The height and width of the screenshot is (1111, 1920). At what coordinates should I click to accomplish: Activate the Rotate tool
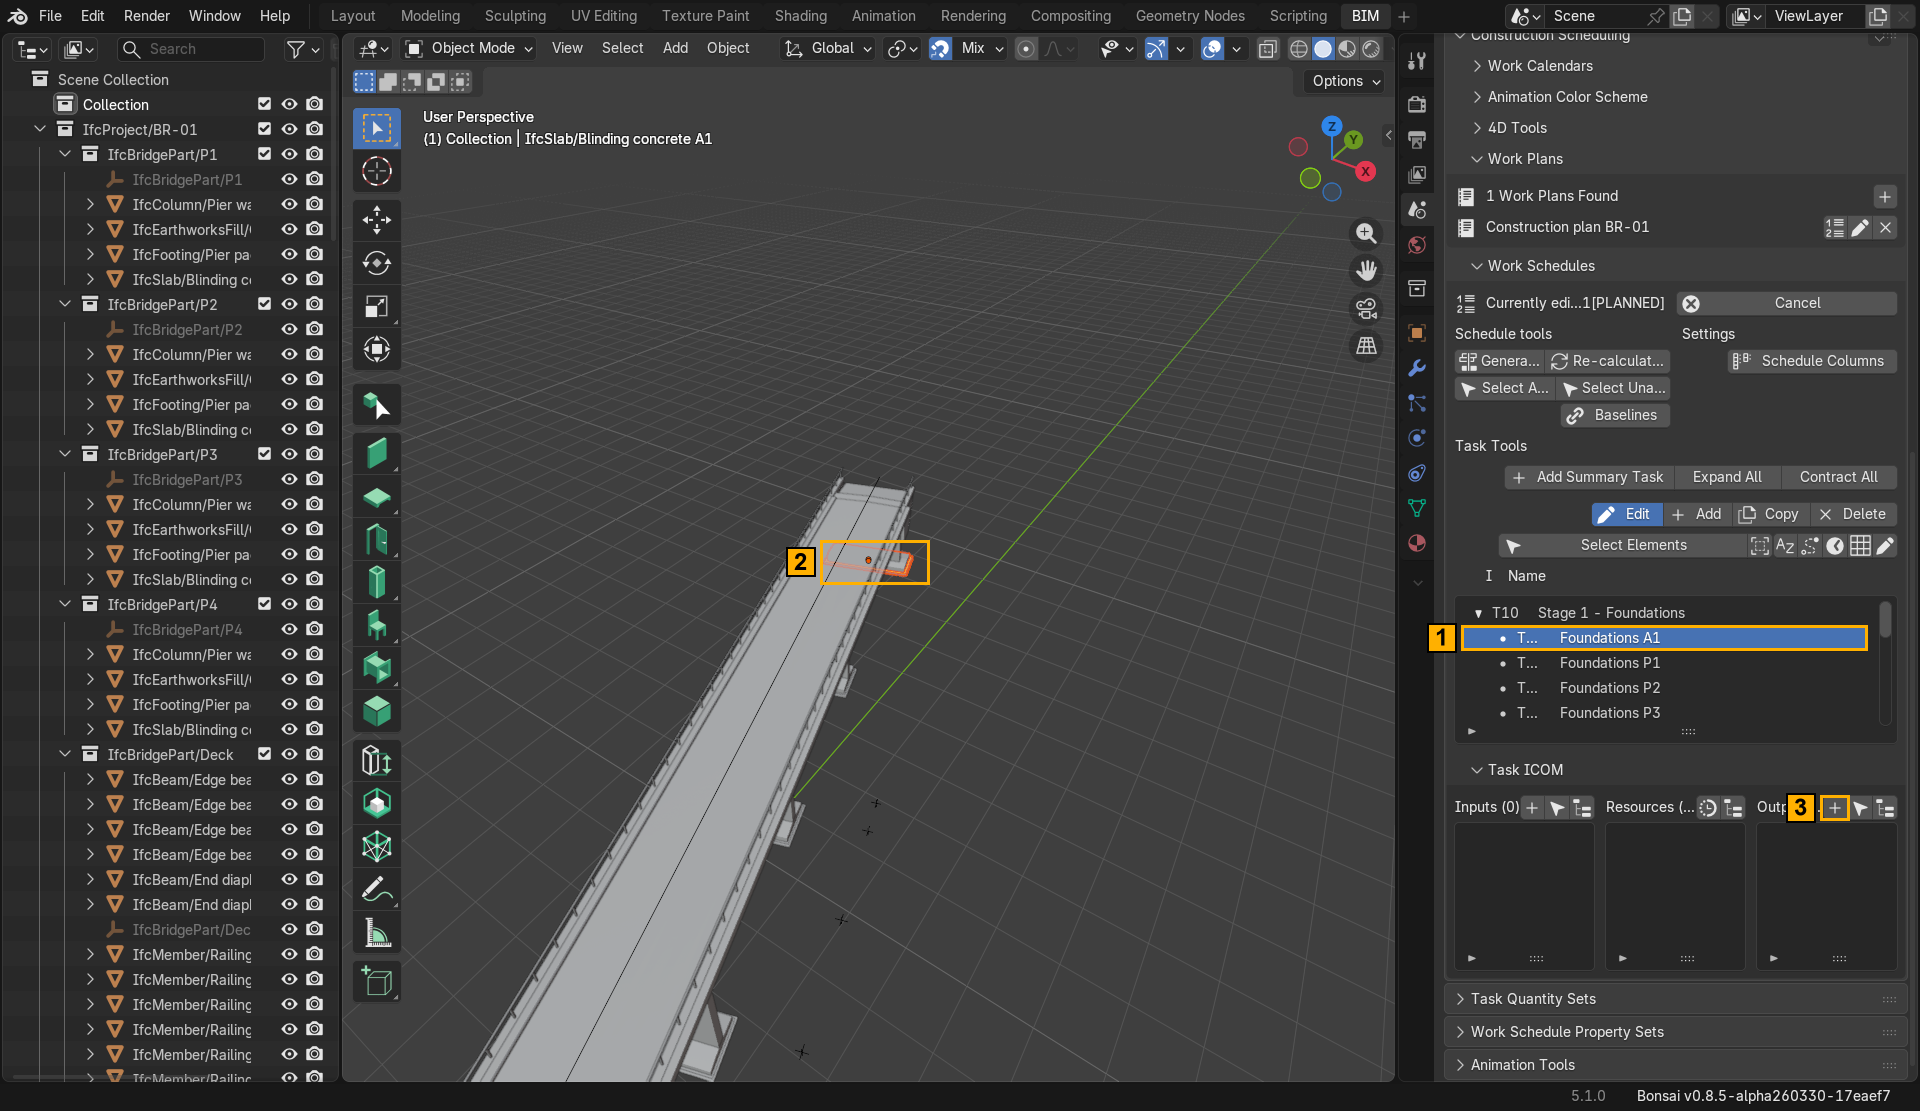[x=377, y=263]
